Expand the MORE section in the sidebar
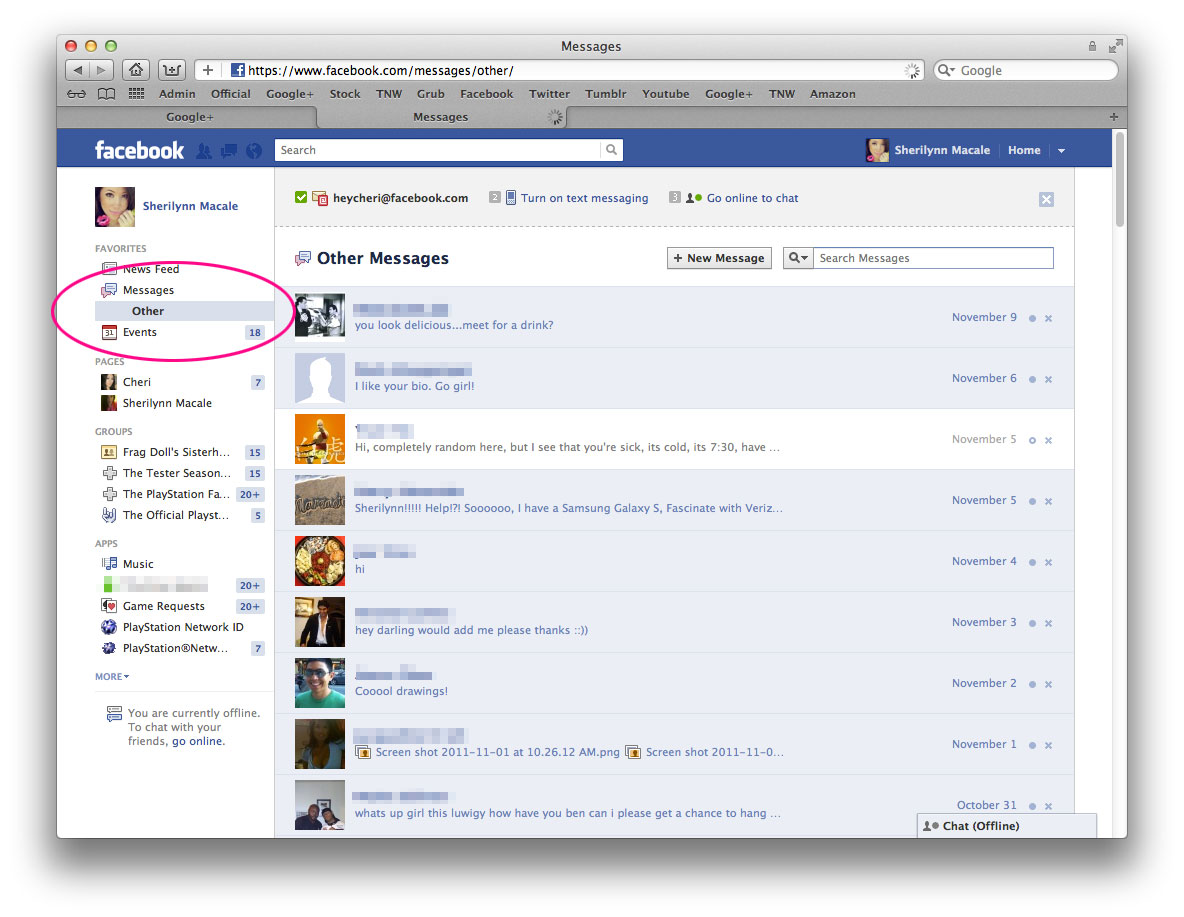Image resolution: width=1184 pixels, height=917 pixels. pos(112,677)
